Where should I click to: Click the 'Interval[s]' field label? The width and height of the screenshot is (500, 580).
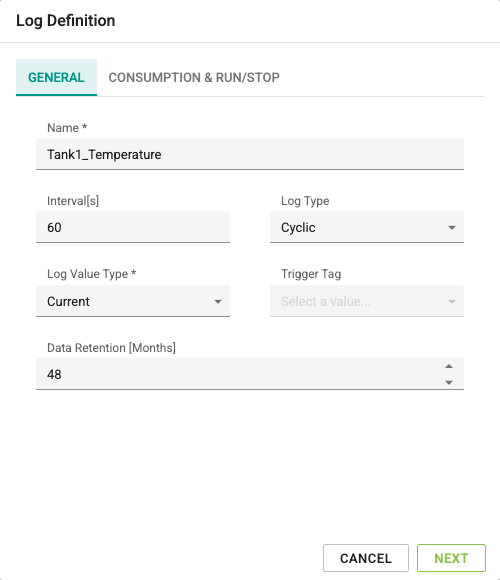tap(73, 201)
